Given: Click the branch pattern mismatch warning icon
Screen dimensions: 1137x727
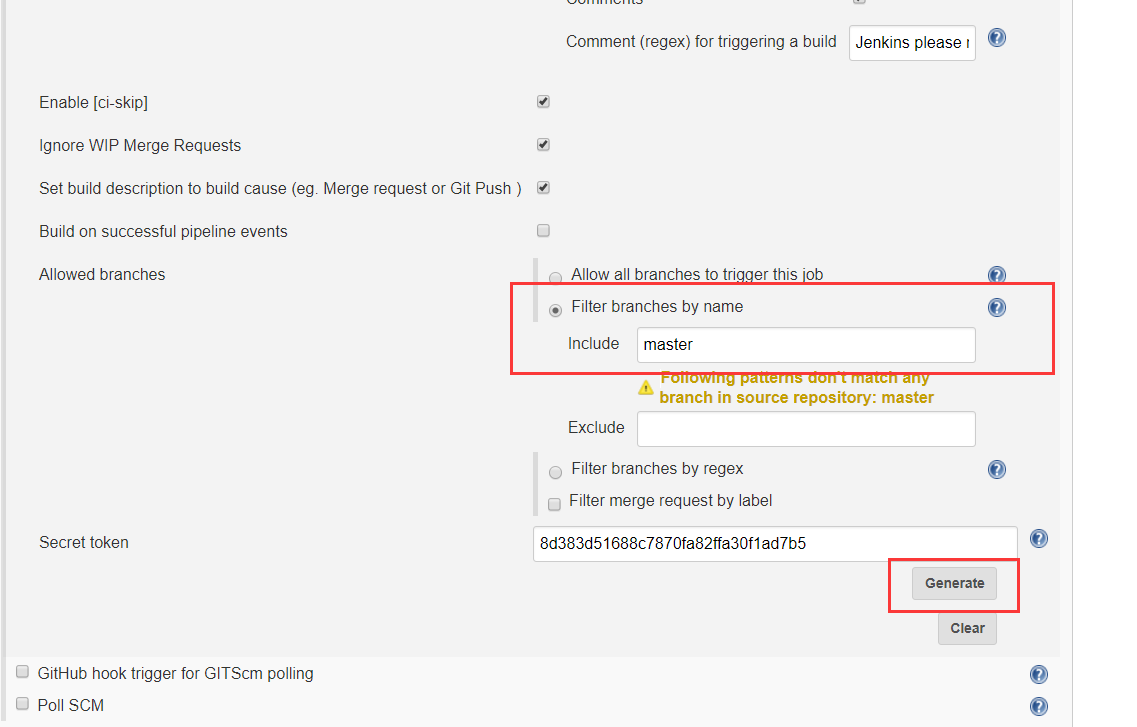Looking at the screenshot, I should click(647, 387).
